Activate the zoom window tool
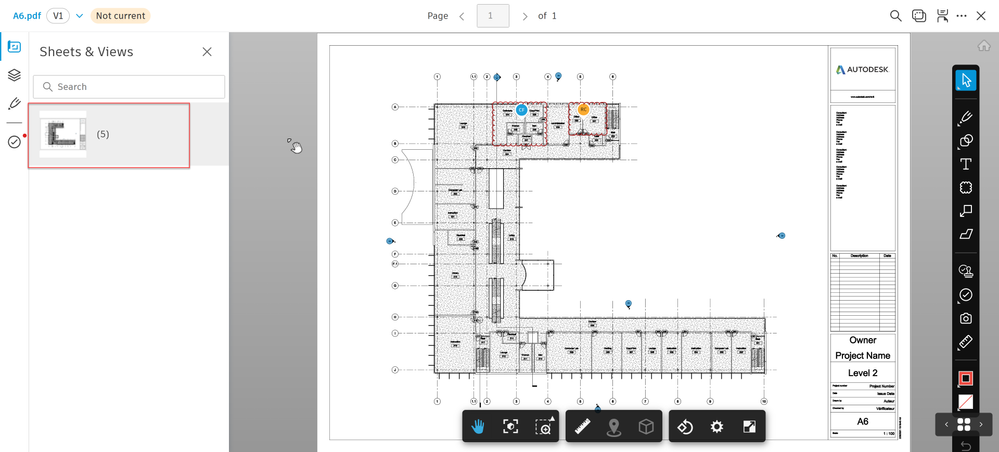 coord(543,427)
